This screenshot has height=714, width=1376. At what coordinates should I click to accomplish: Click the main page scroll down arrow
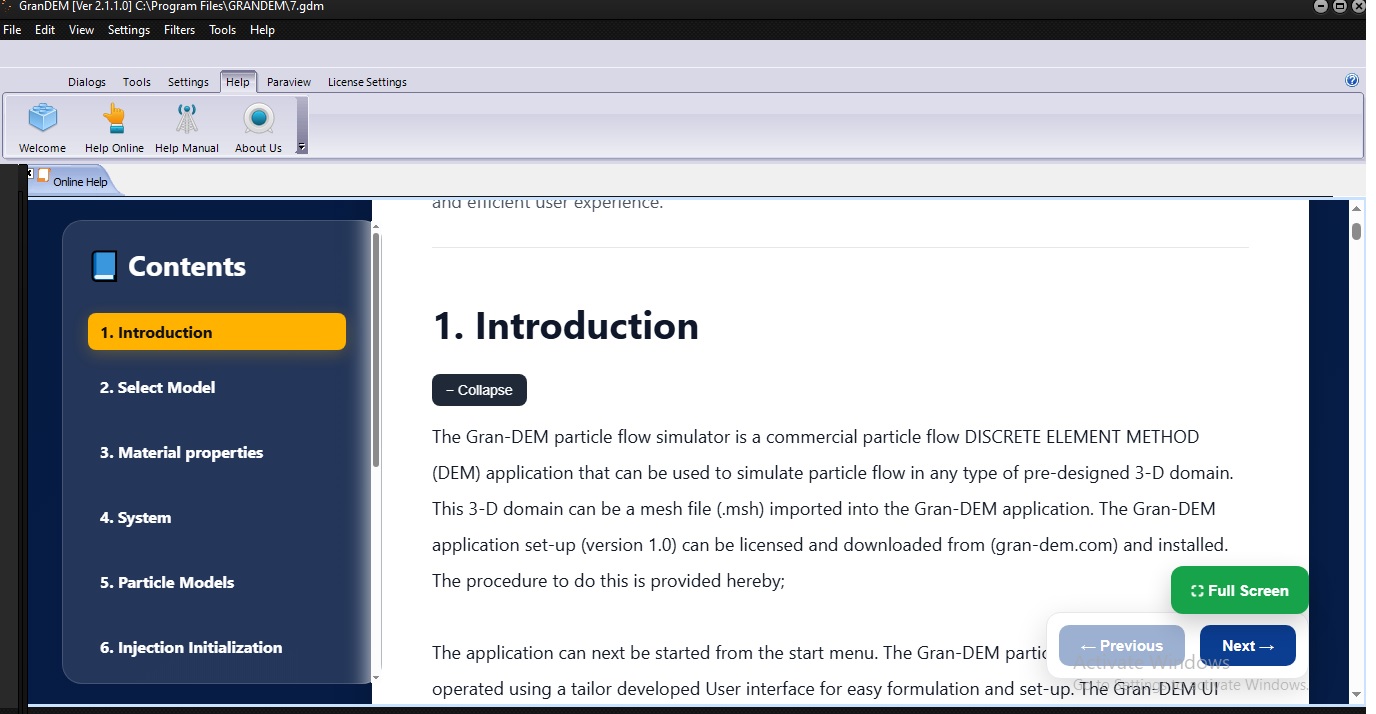tap(1356, 694)
